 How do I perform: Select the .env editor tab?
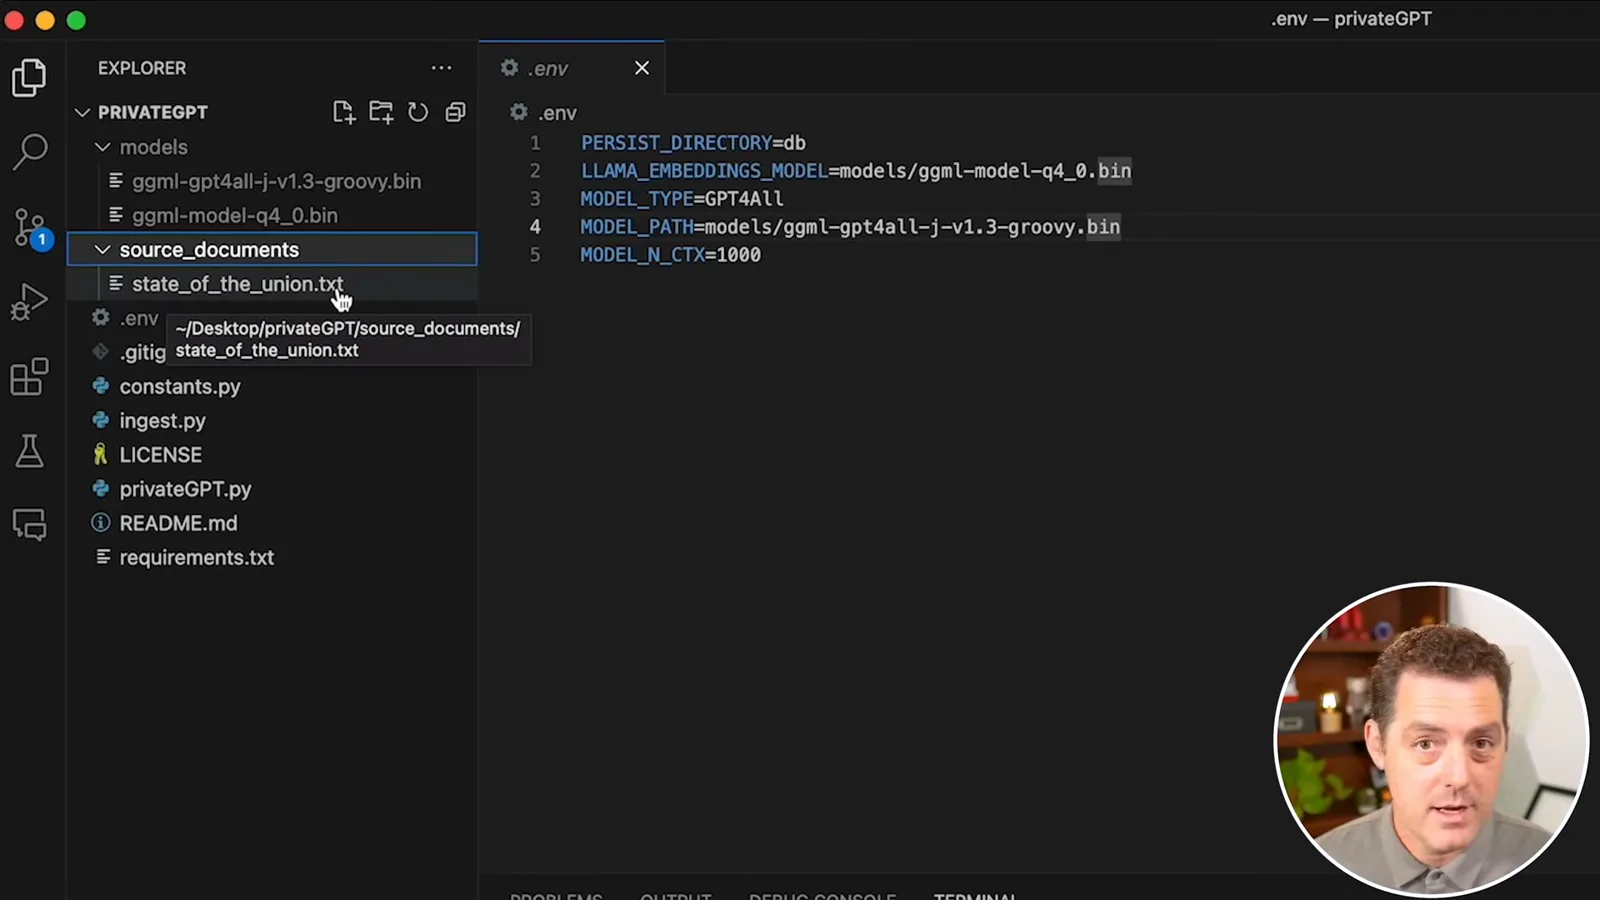click(x=571, y=68)
